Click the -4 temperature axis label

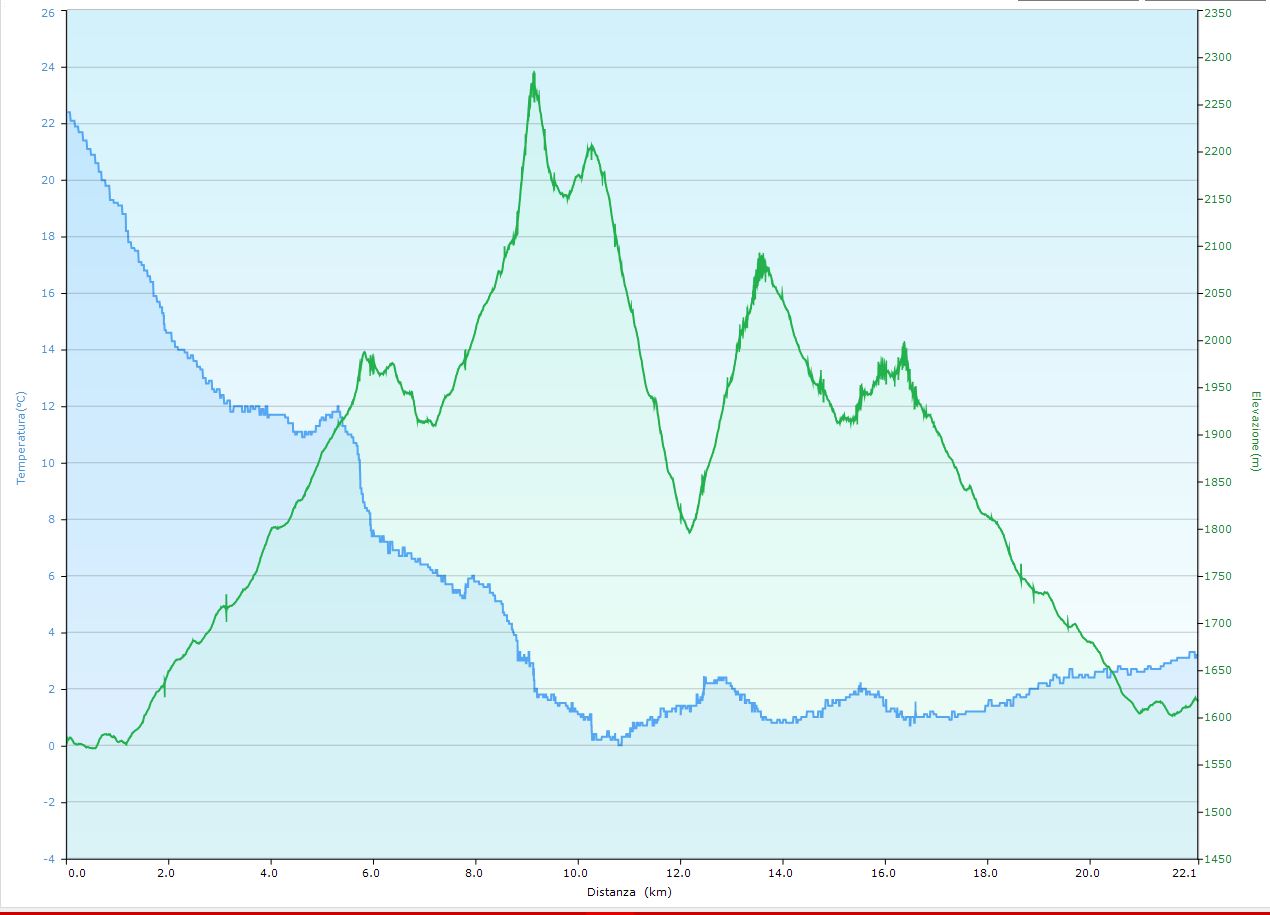(x=48, y=859)
